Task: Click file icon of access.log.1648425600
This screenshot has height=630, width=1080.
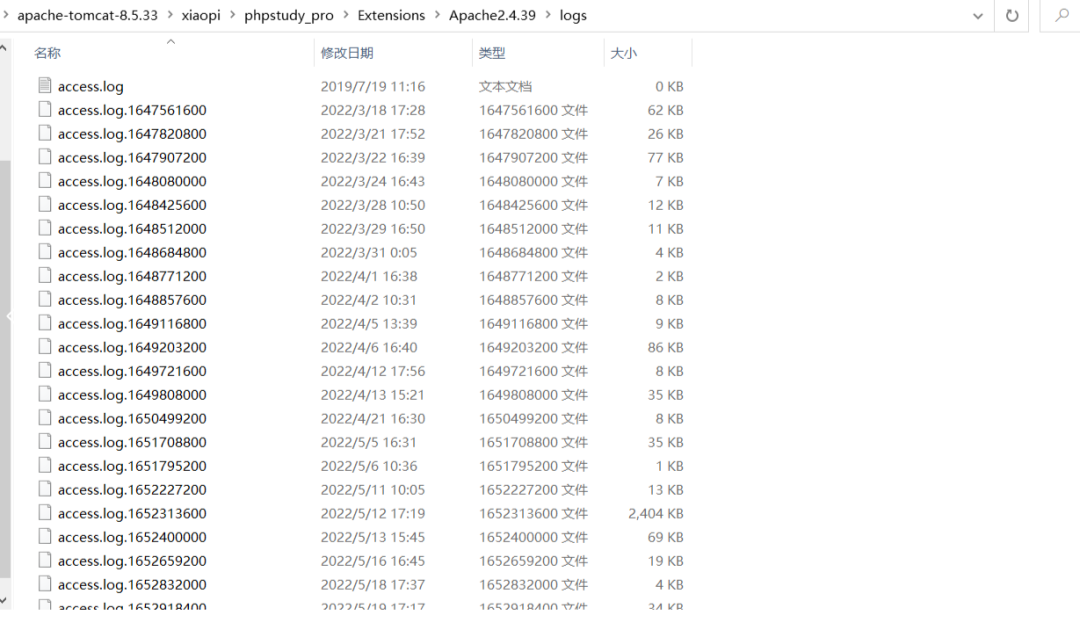Action: click(45, 204)
